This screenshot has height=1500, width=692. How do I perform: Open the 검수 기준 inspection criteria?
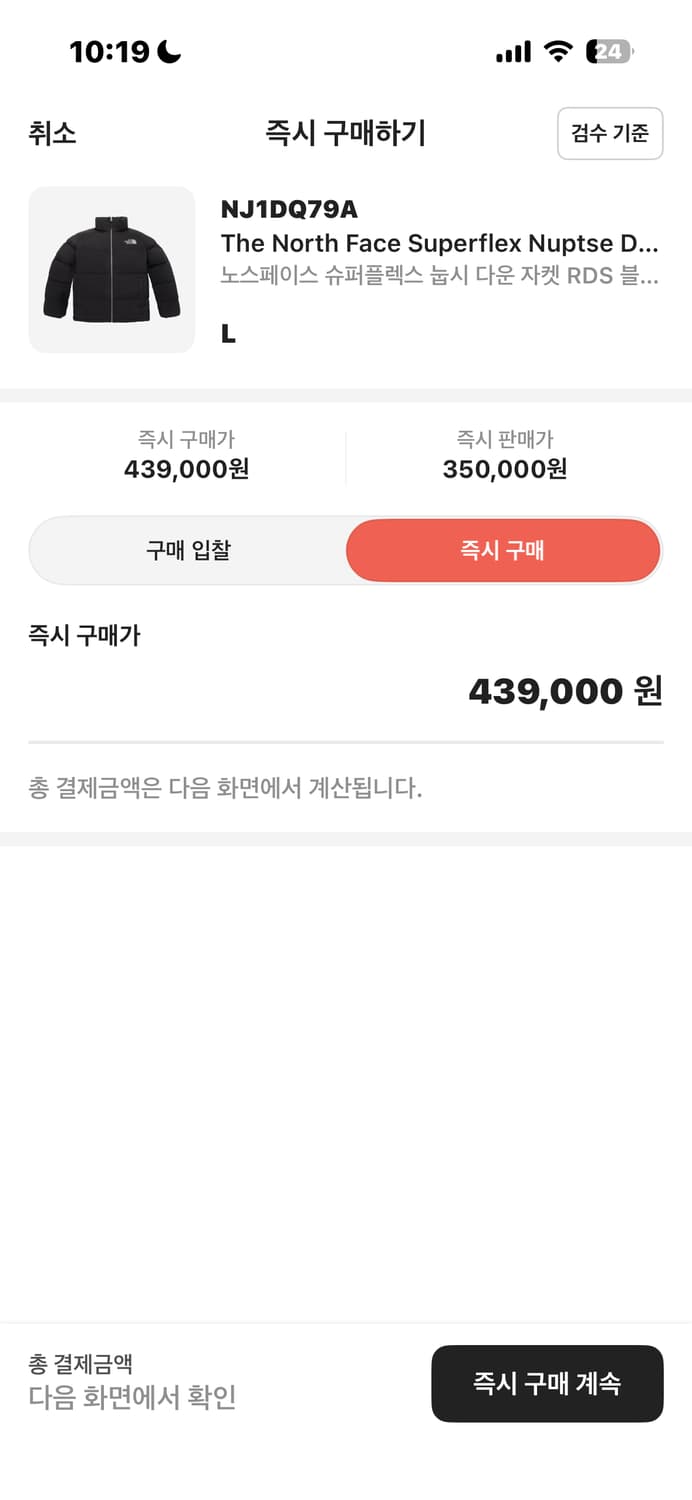coord(610,133)
